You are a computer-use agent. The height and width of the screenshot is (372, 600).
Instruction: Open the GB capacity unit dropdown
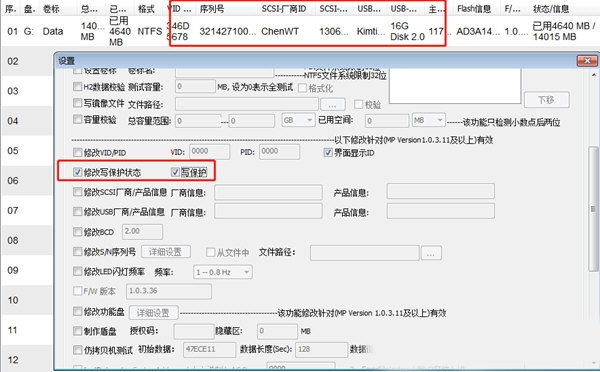(x=298, y=120)
